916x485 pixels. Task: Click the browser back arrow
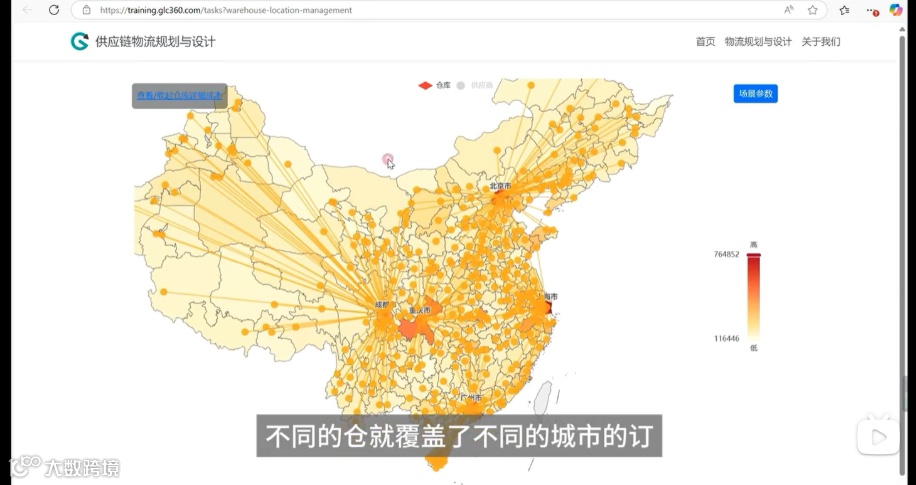click(x=27, y=10)
